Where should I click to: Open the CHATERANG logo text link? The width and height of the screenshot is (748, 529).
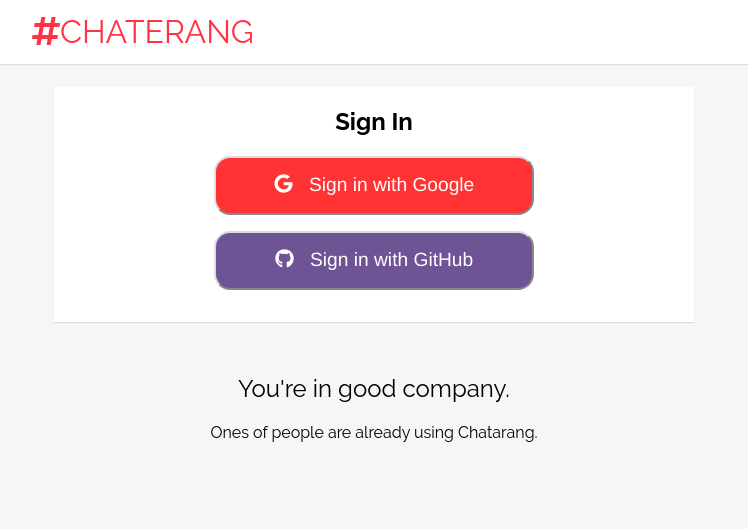click(x=157, y=32)
